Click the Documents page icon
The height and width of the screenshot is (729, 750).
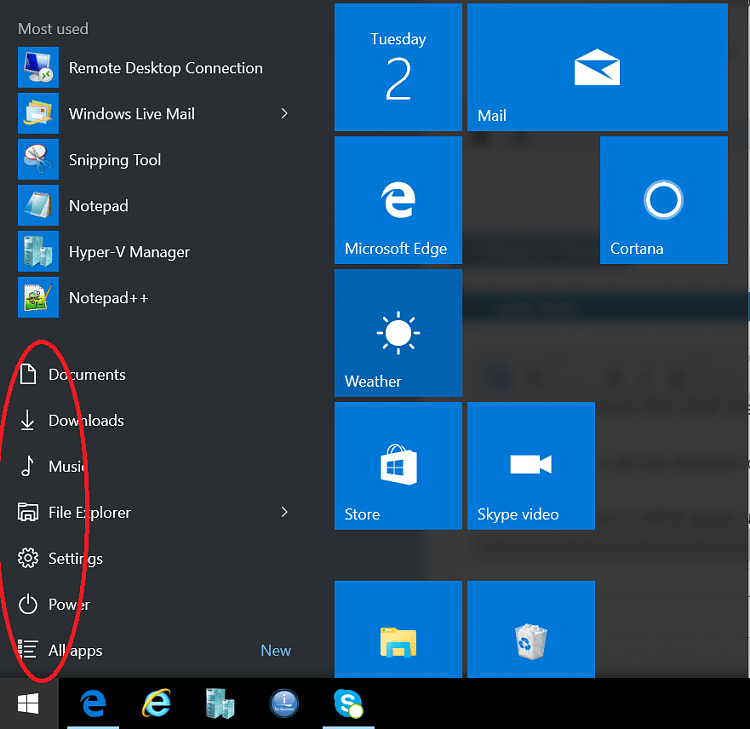tap(28, 374)
